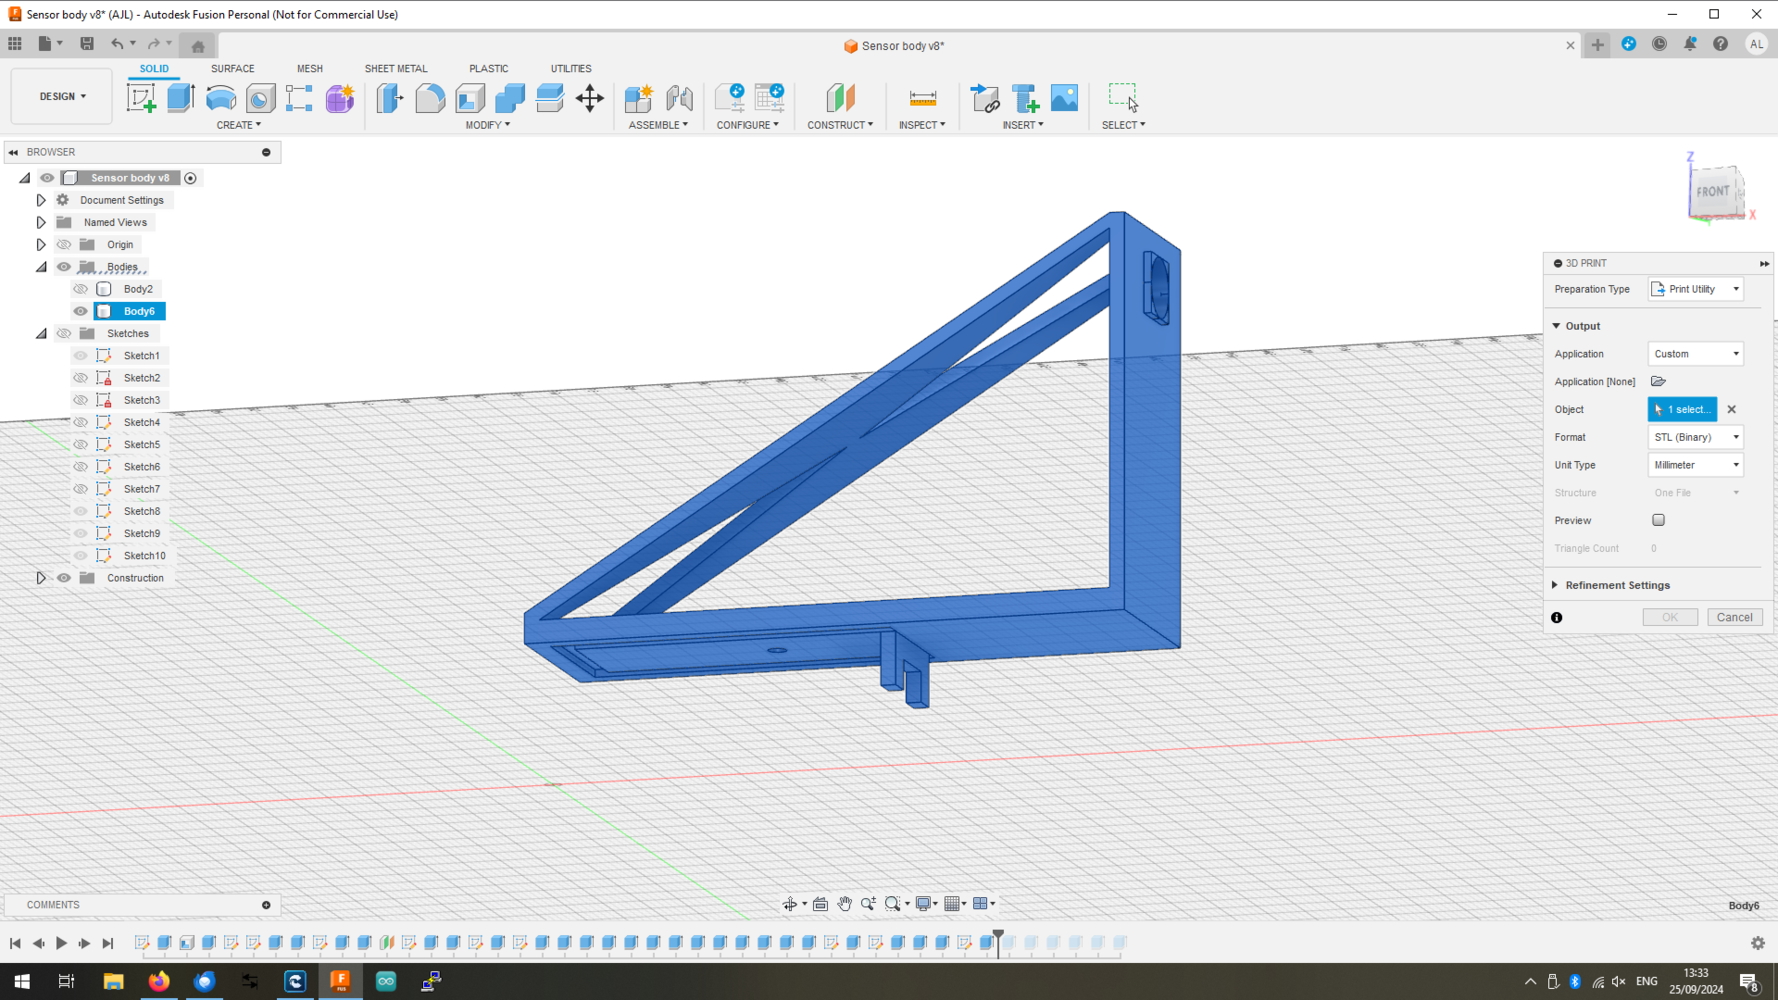Click the Insert Derive icon
This screenshot has height=1000, width=1778.
(x=985, y=98)
